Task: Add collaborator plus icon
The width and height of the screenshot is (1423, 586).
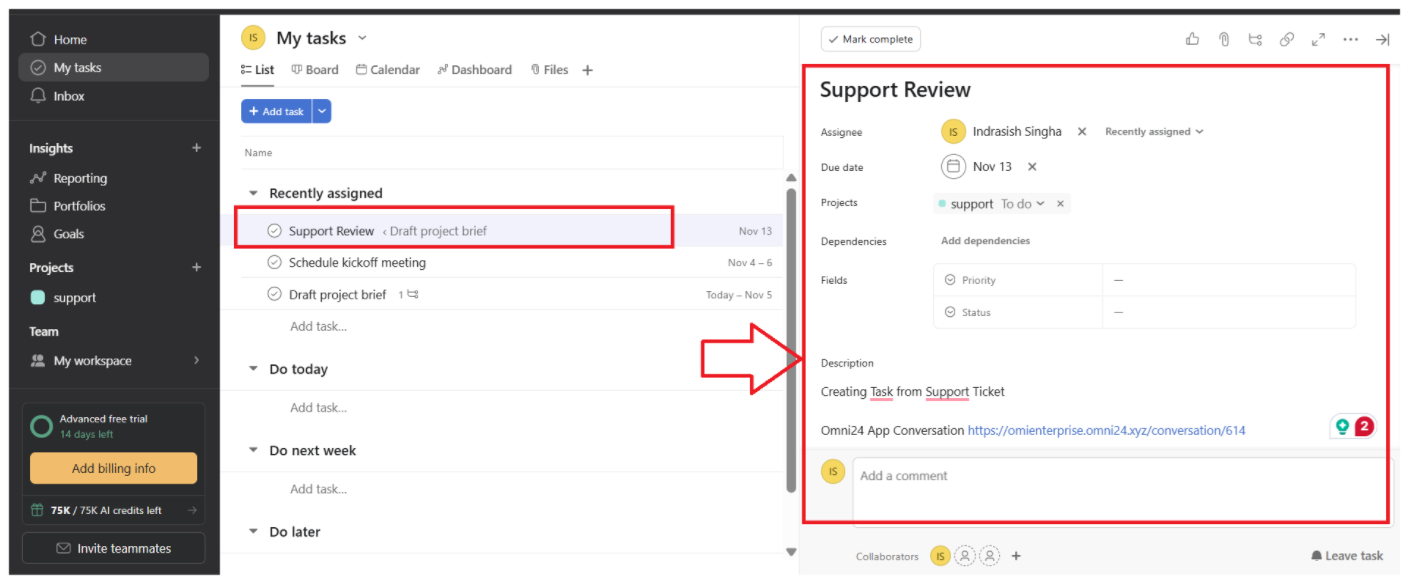Action: pos(1016,556)
